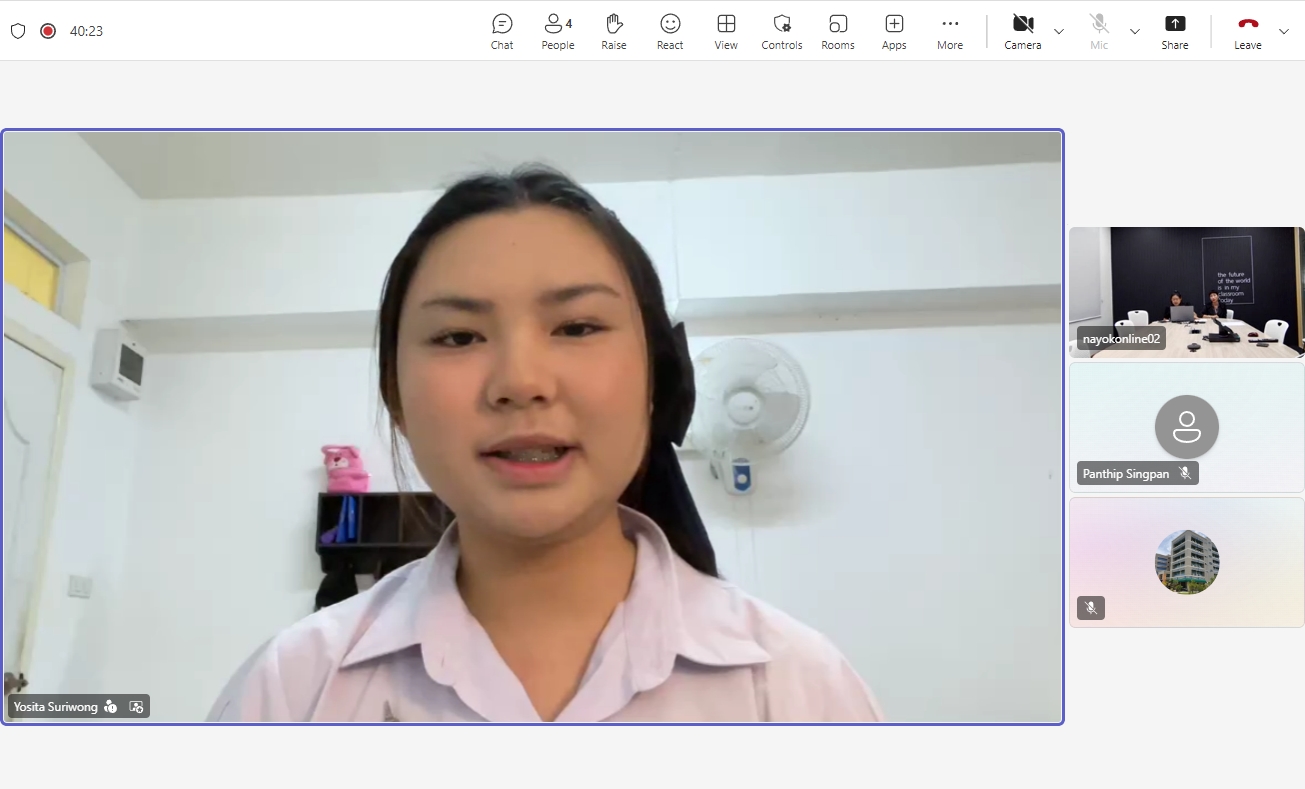Share your screen content

click(x=1175, y=31)
